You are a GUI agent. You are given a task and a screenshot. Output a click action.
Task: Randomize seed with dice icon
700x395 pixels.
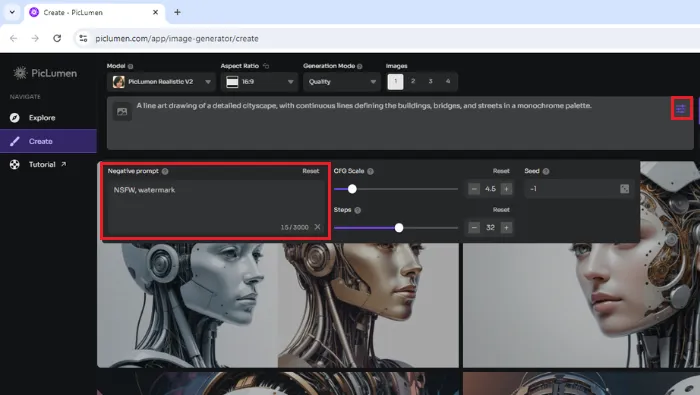click(x=625, y=189)
